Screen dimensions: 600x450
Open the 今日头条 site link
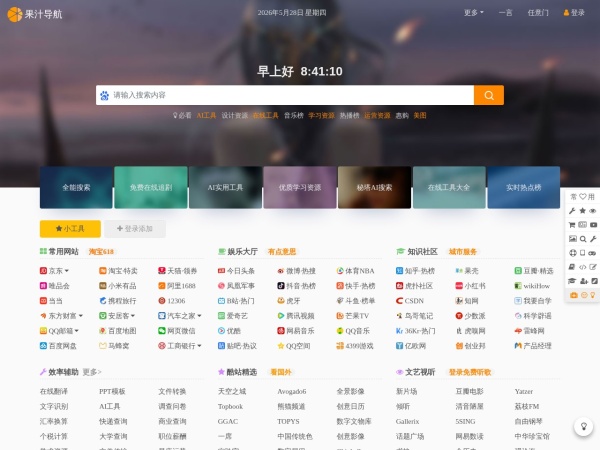(236, 271)
